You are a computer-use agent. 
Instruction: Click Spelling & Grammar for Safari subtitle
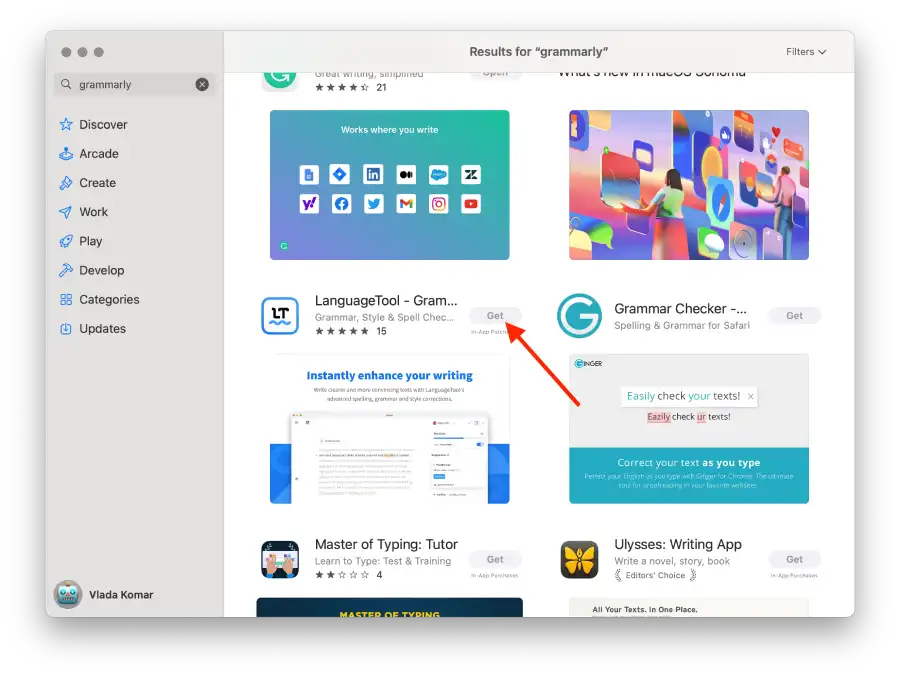(682, 326)
